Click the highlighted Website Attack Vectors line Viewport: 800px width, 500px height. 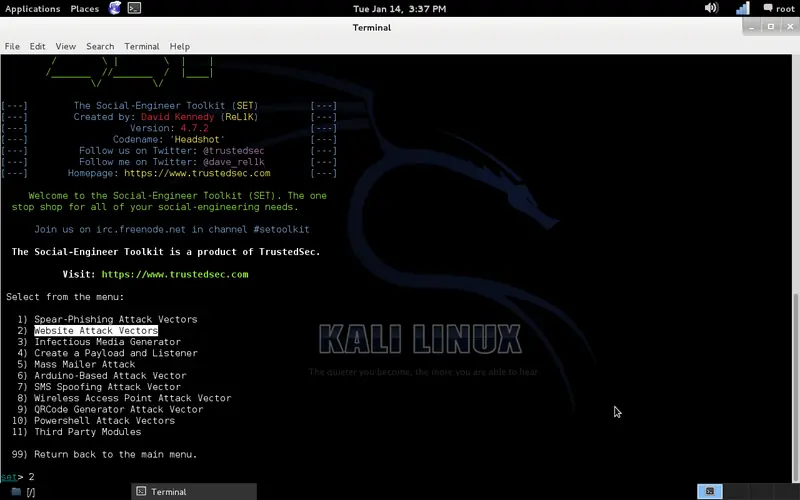[x=96, y=331]
